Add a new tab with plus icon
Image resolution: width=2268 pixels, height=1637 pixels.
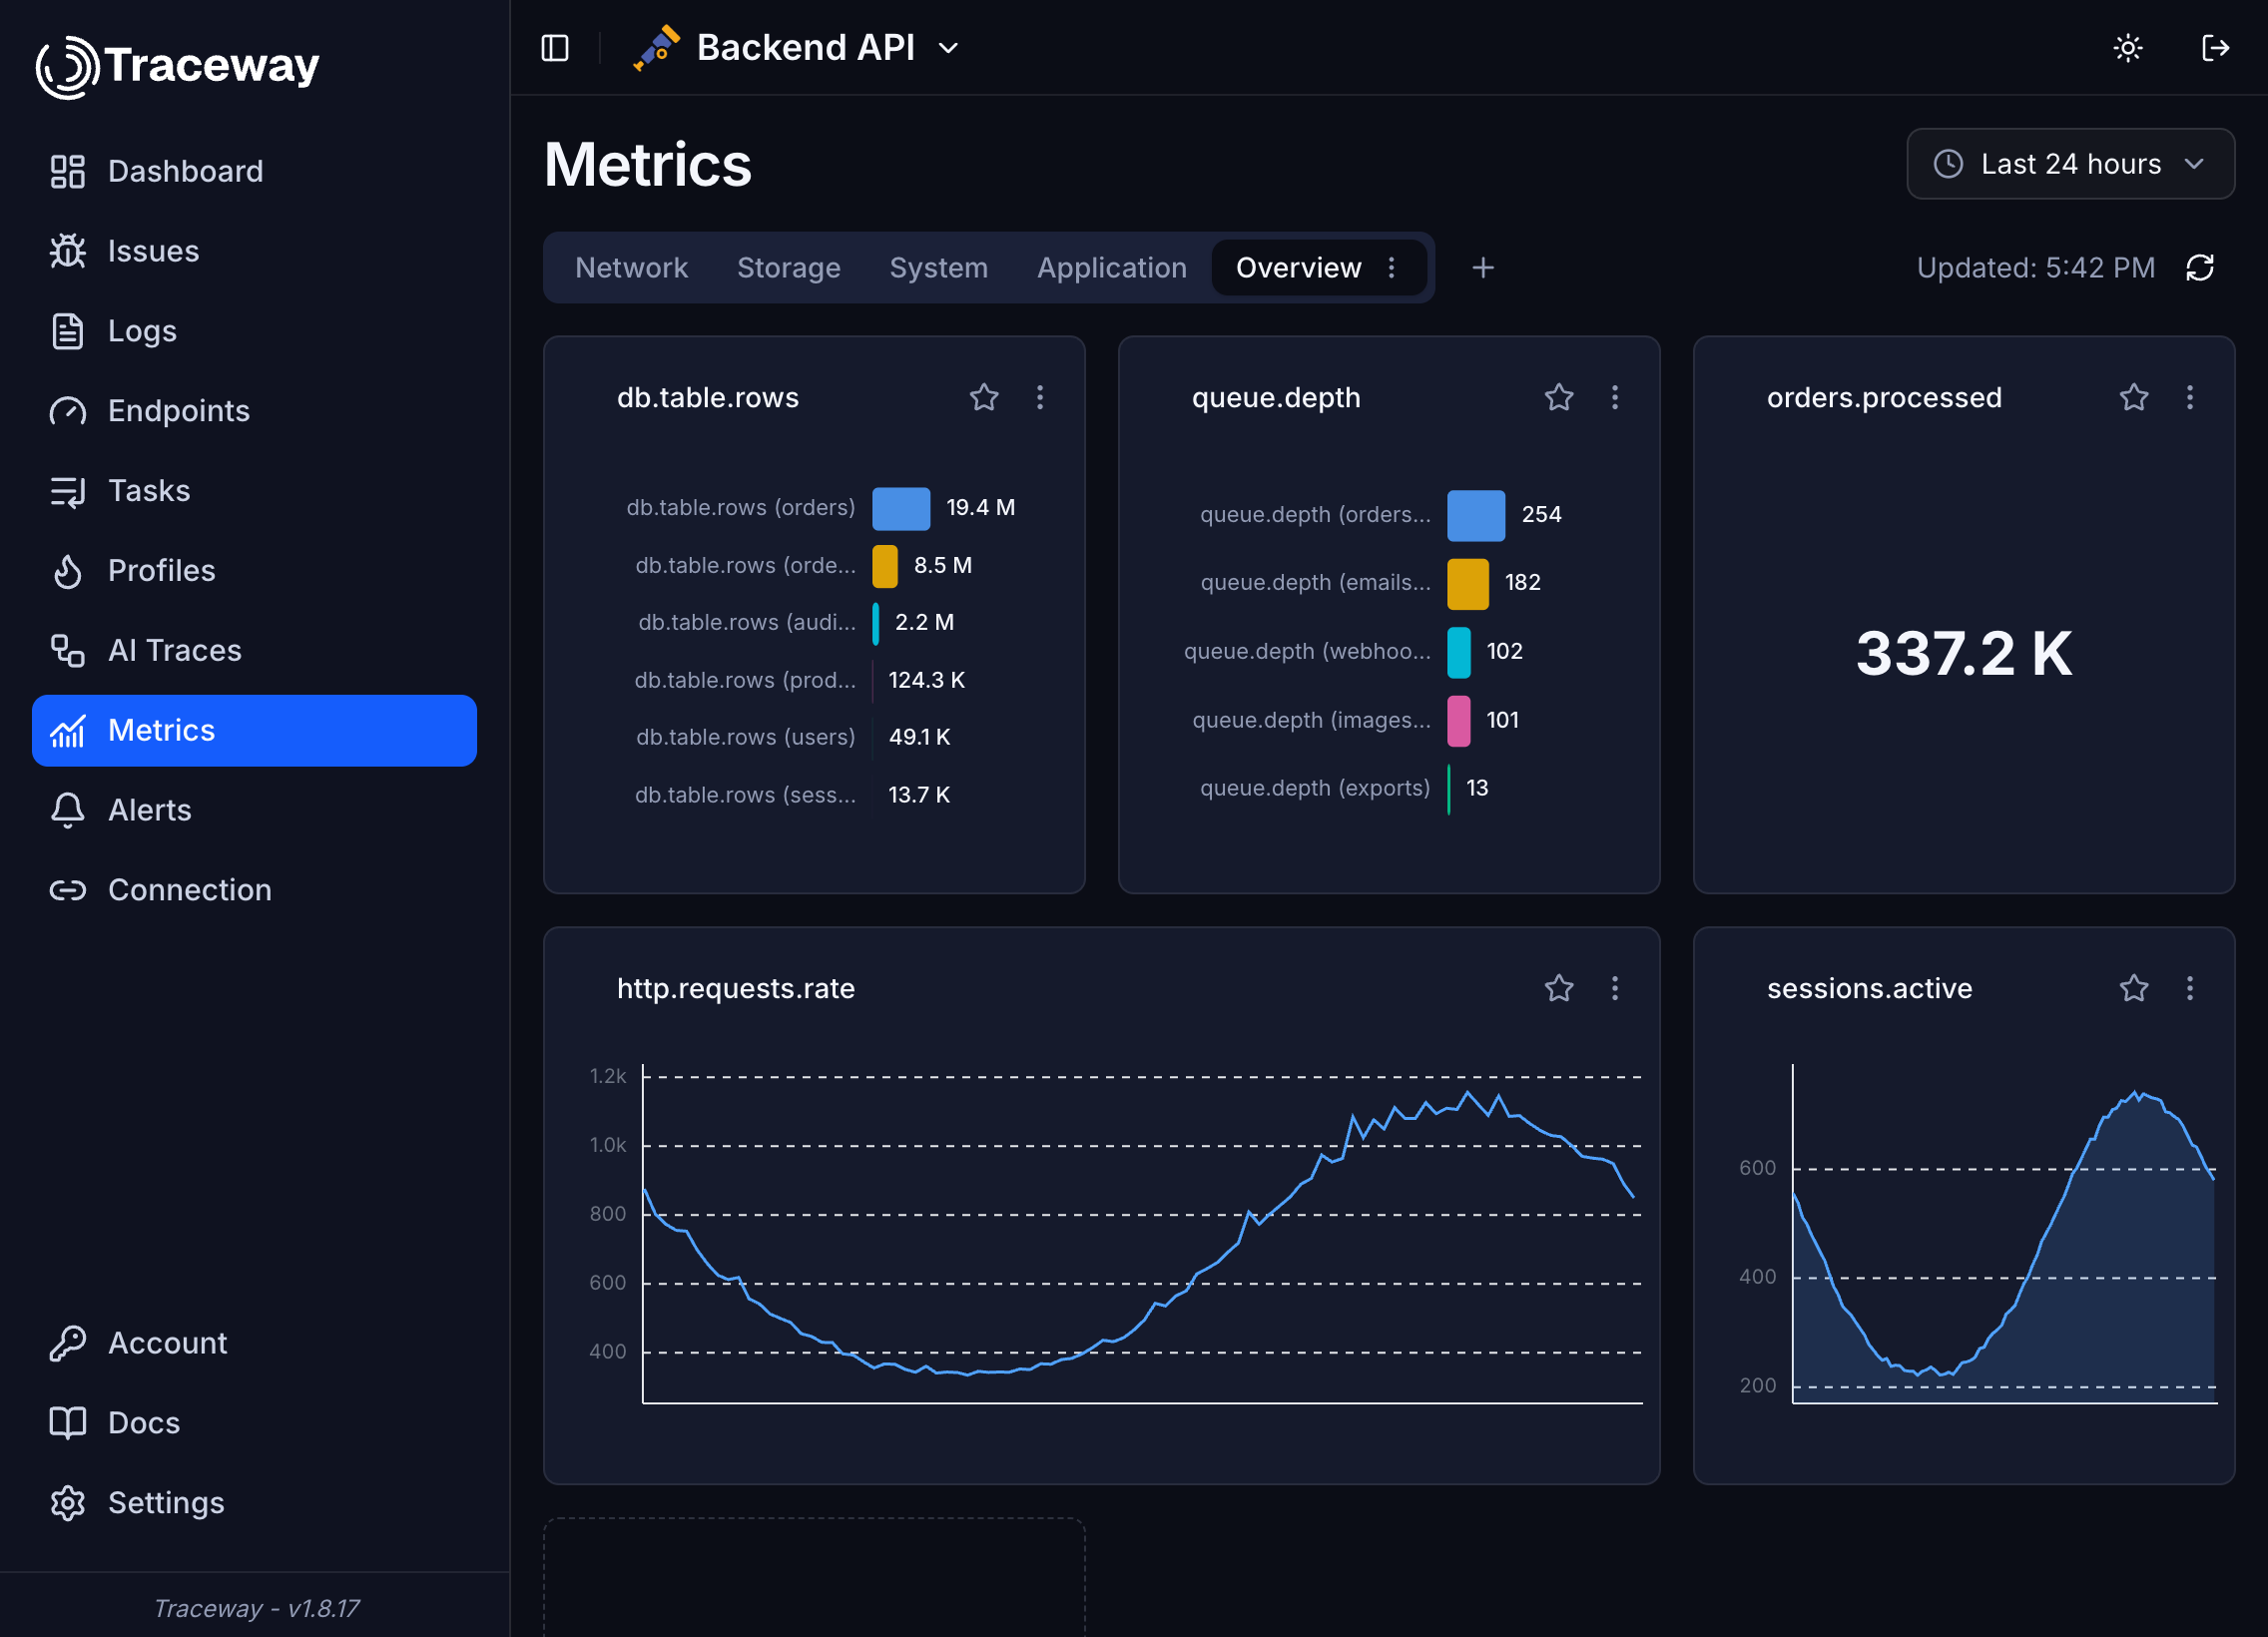(x=1483, y=268)
